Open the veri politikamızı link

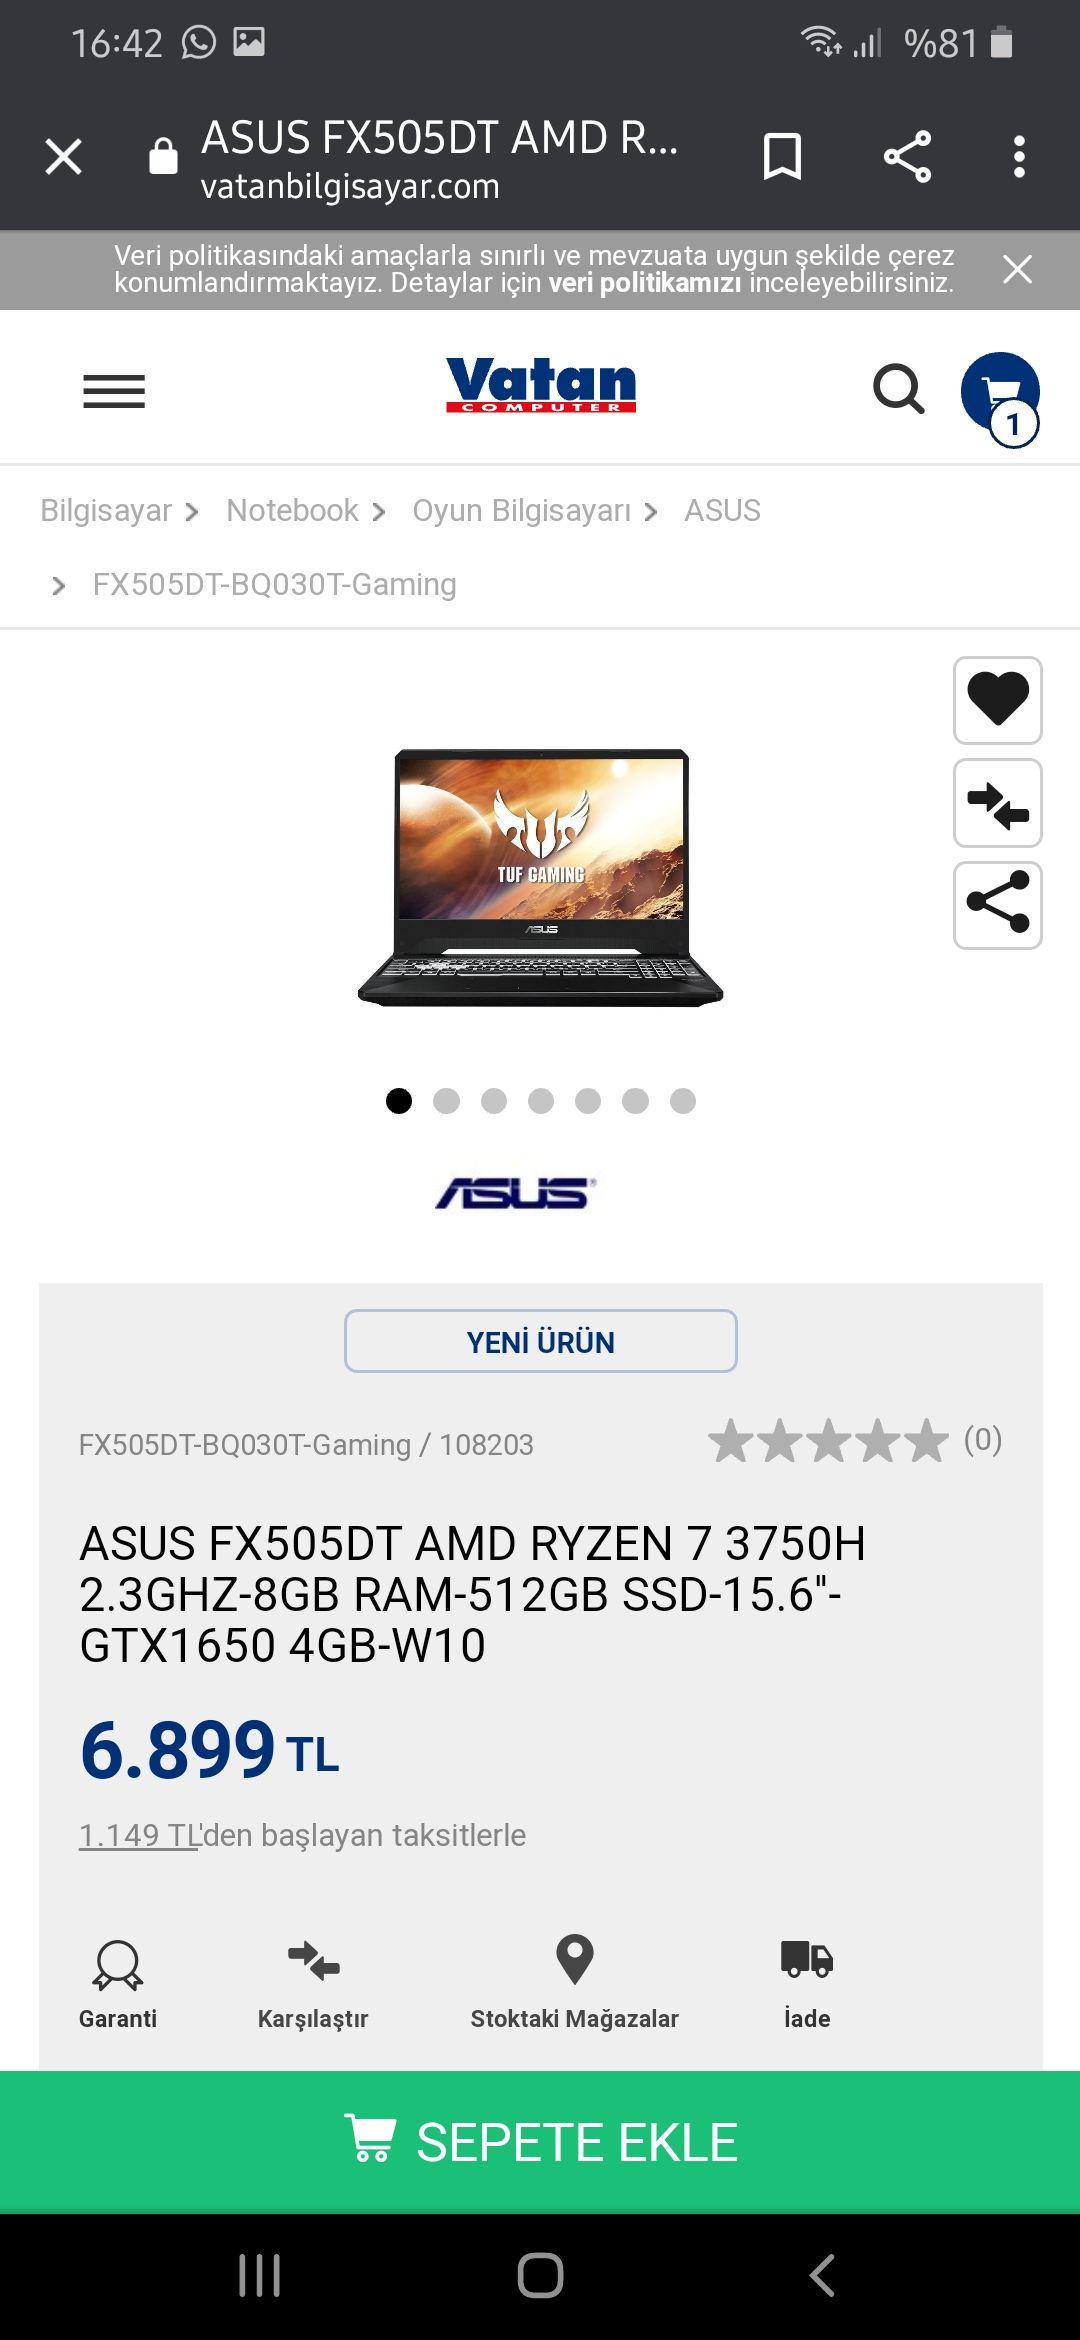(x=645, y=283)
